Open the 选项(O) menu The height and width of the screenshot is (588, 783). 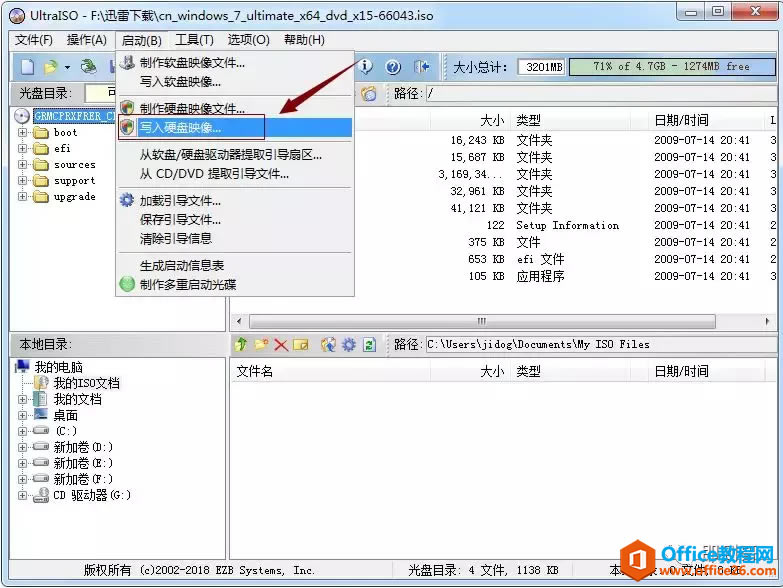(248, 40)
